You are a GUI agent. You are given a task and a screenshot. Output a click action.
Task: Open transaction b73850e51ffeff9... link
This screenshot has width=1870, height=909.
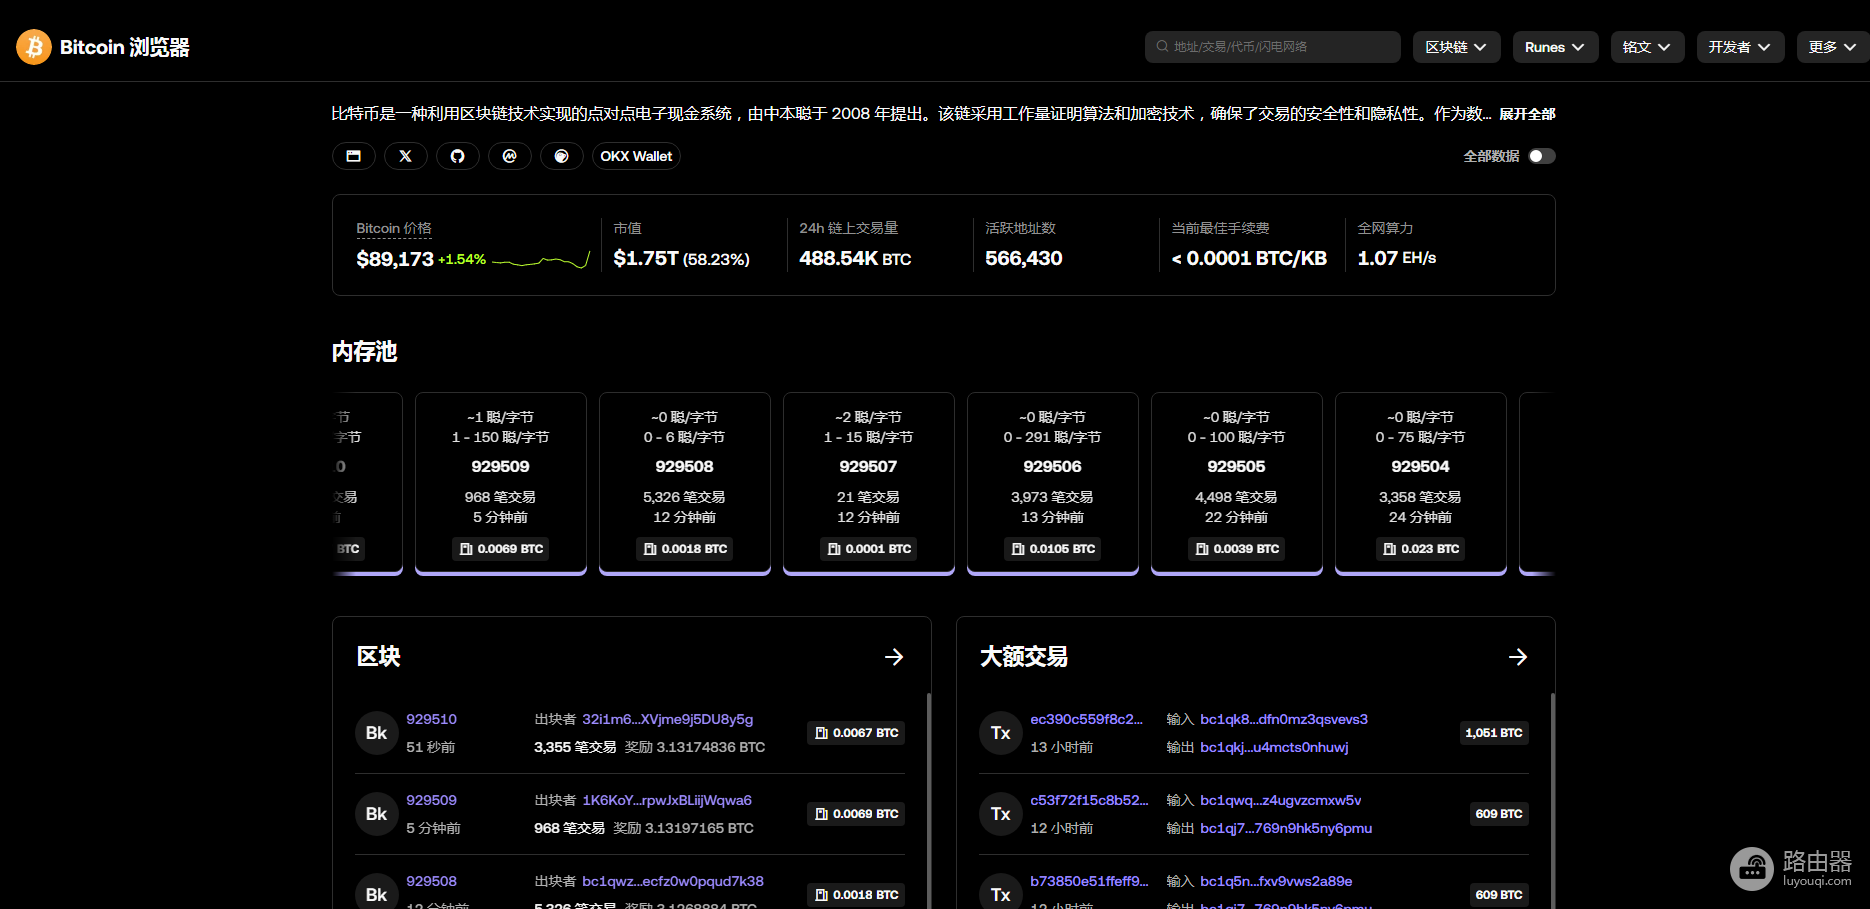1089,881
